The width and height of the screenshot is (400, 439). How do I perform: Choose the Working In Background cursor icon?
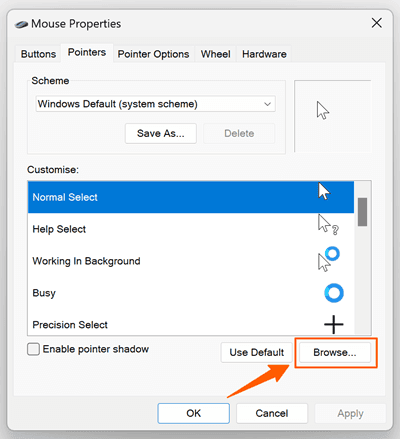click(x=328, y=259)
